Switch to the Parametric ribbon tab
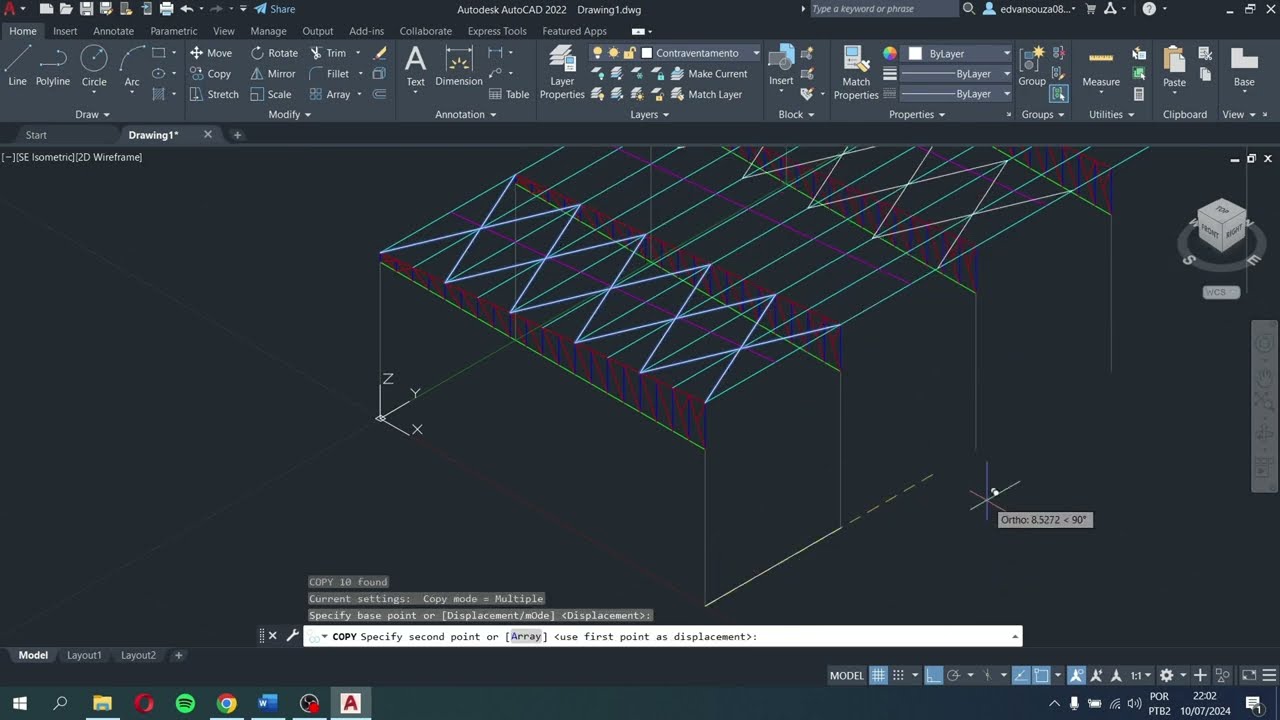The width and height of the screenshot is (1280, 720). point(174,31)
